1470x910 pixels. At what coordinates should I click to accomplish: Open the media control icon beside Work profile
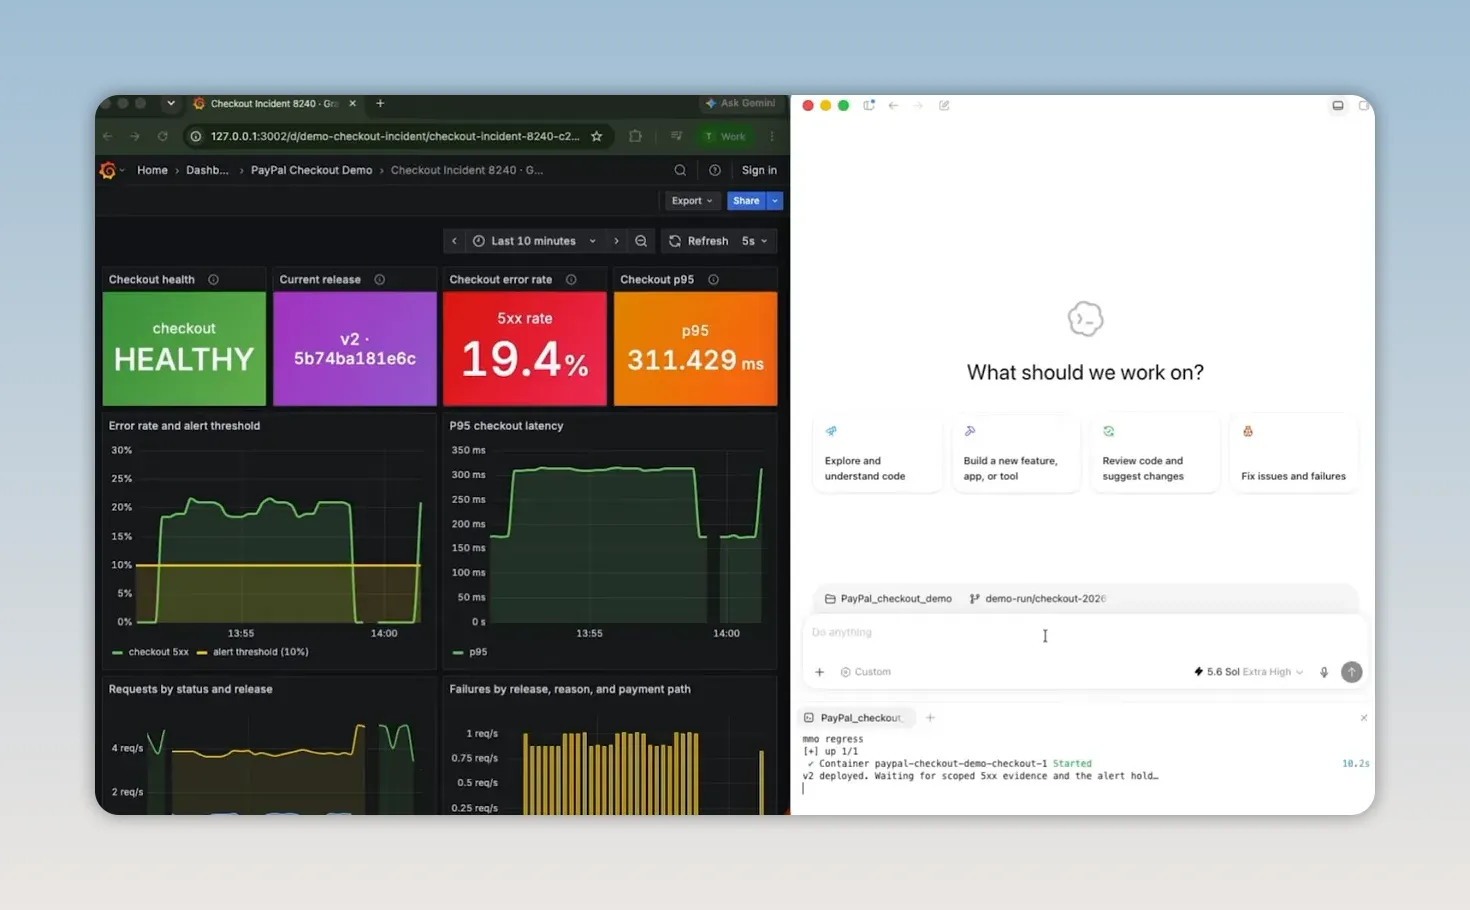pyautogui.click(x=676, y=136)
